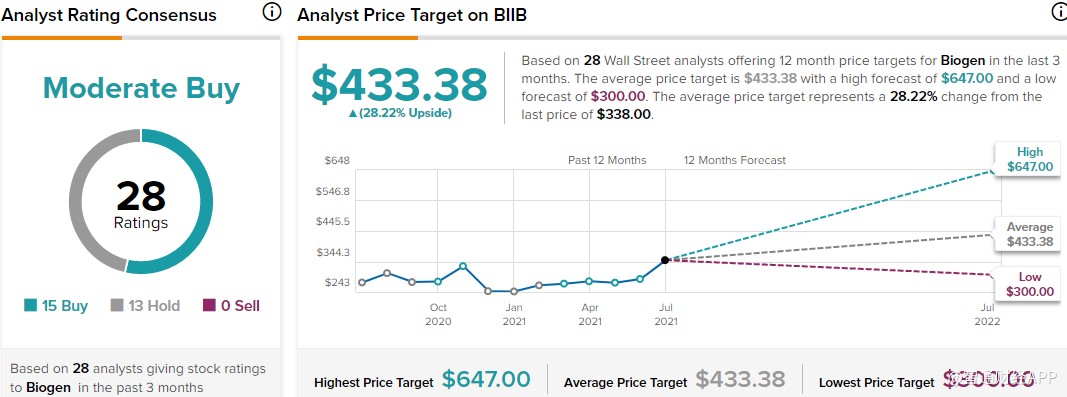1067x397 pixels.
Task: Click the Average $433.38 forecast label
Action: point(1029,234)
